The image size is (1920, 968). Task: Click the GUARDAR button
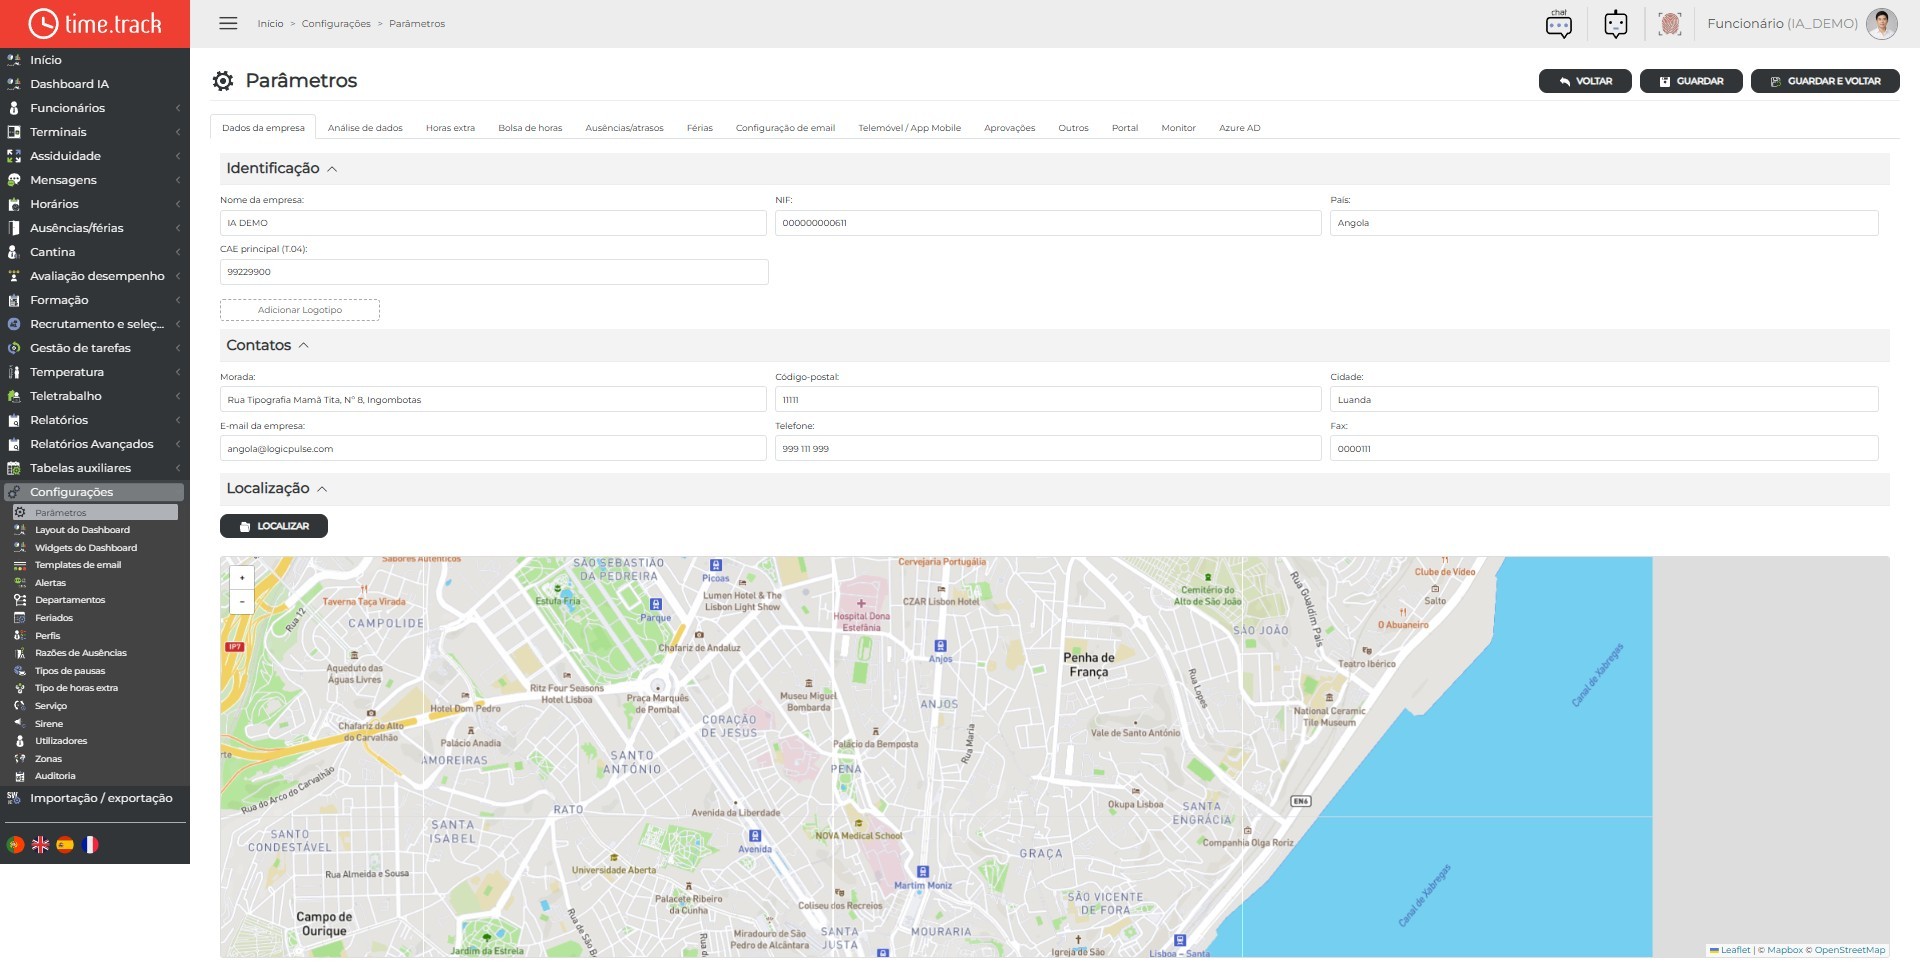1691,81
